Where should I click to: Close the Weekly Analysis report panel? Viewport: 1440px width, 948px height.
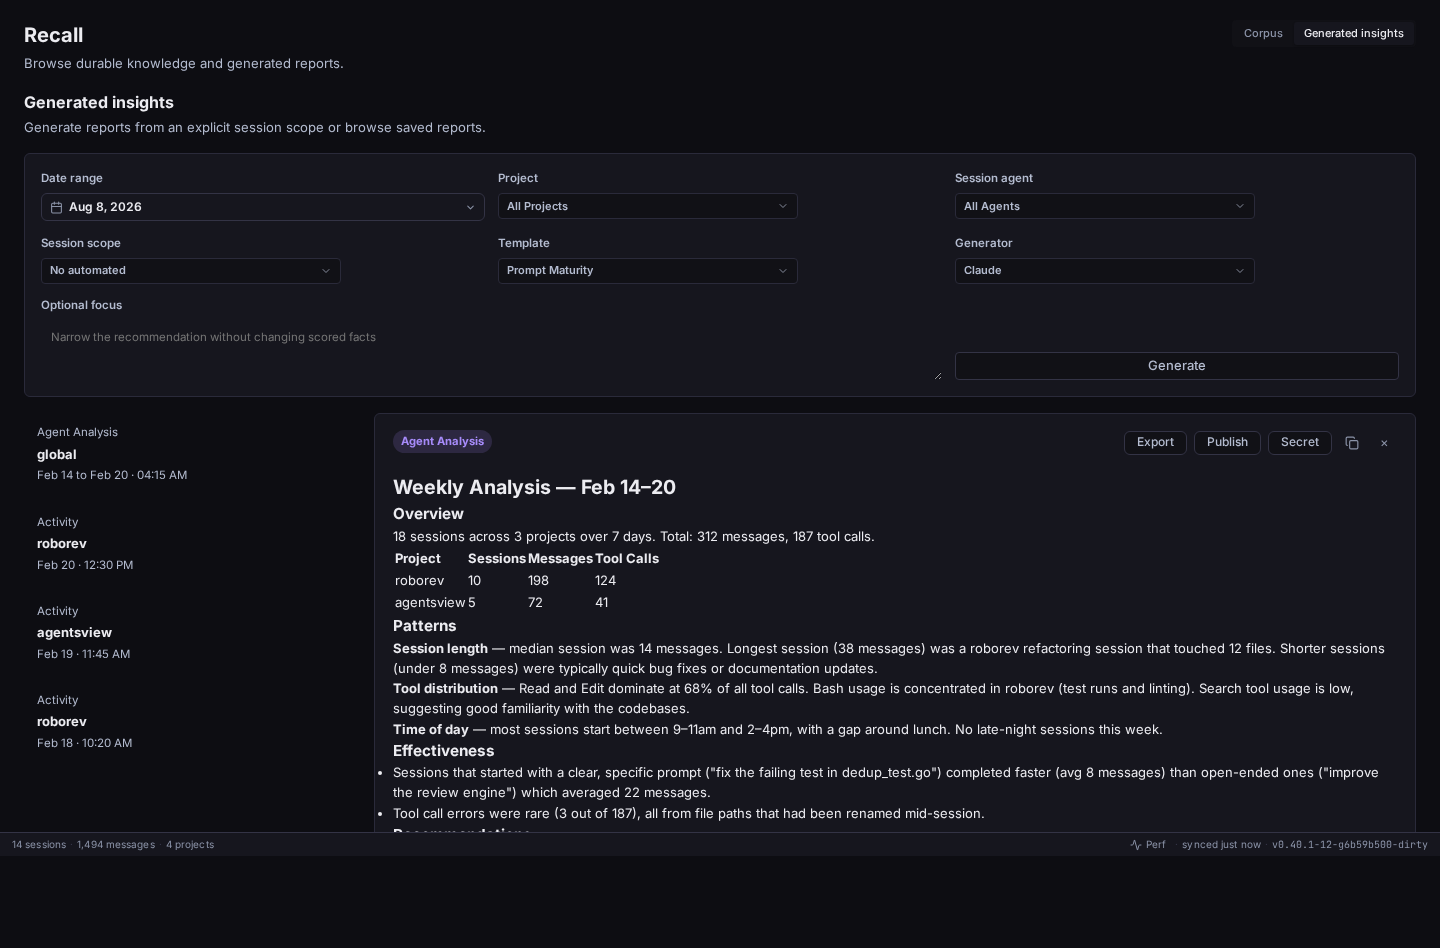[1384, 443]
